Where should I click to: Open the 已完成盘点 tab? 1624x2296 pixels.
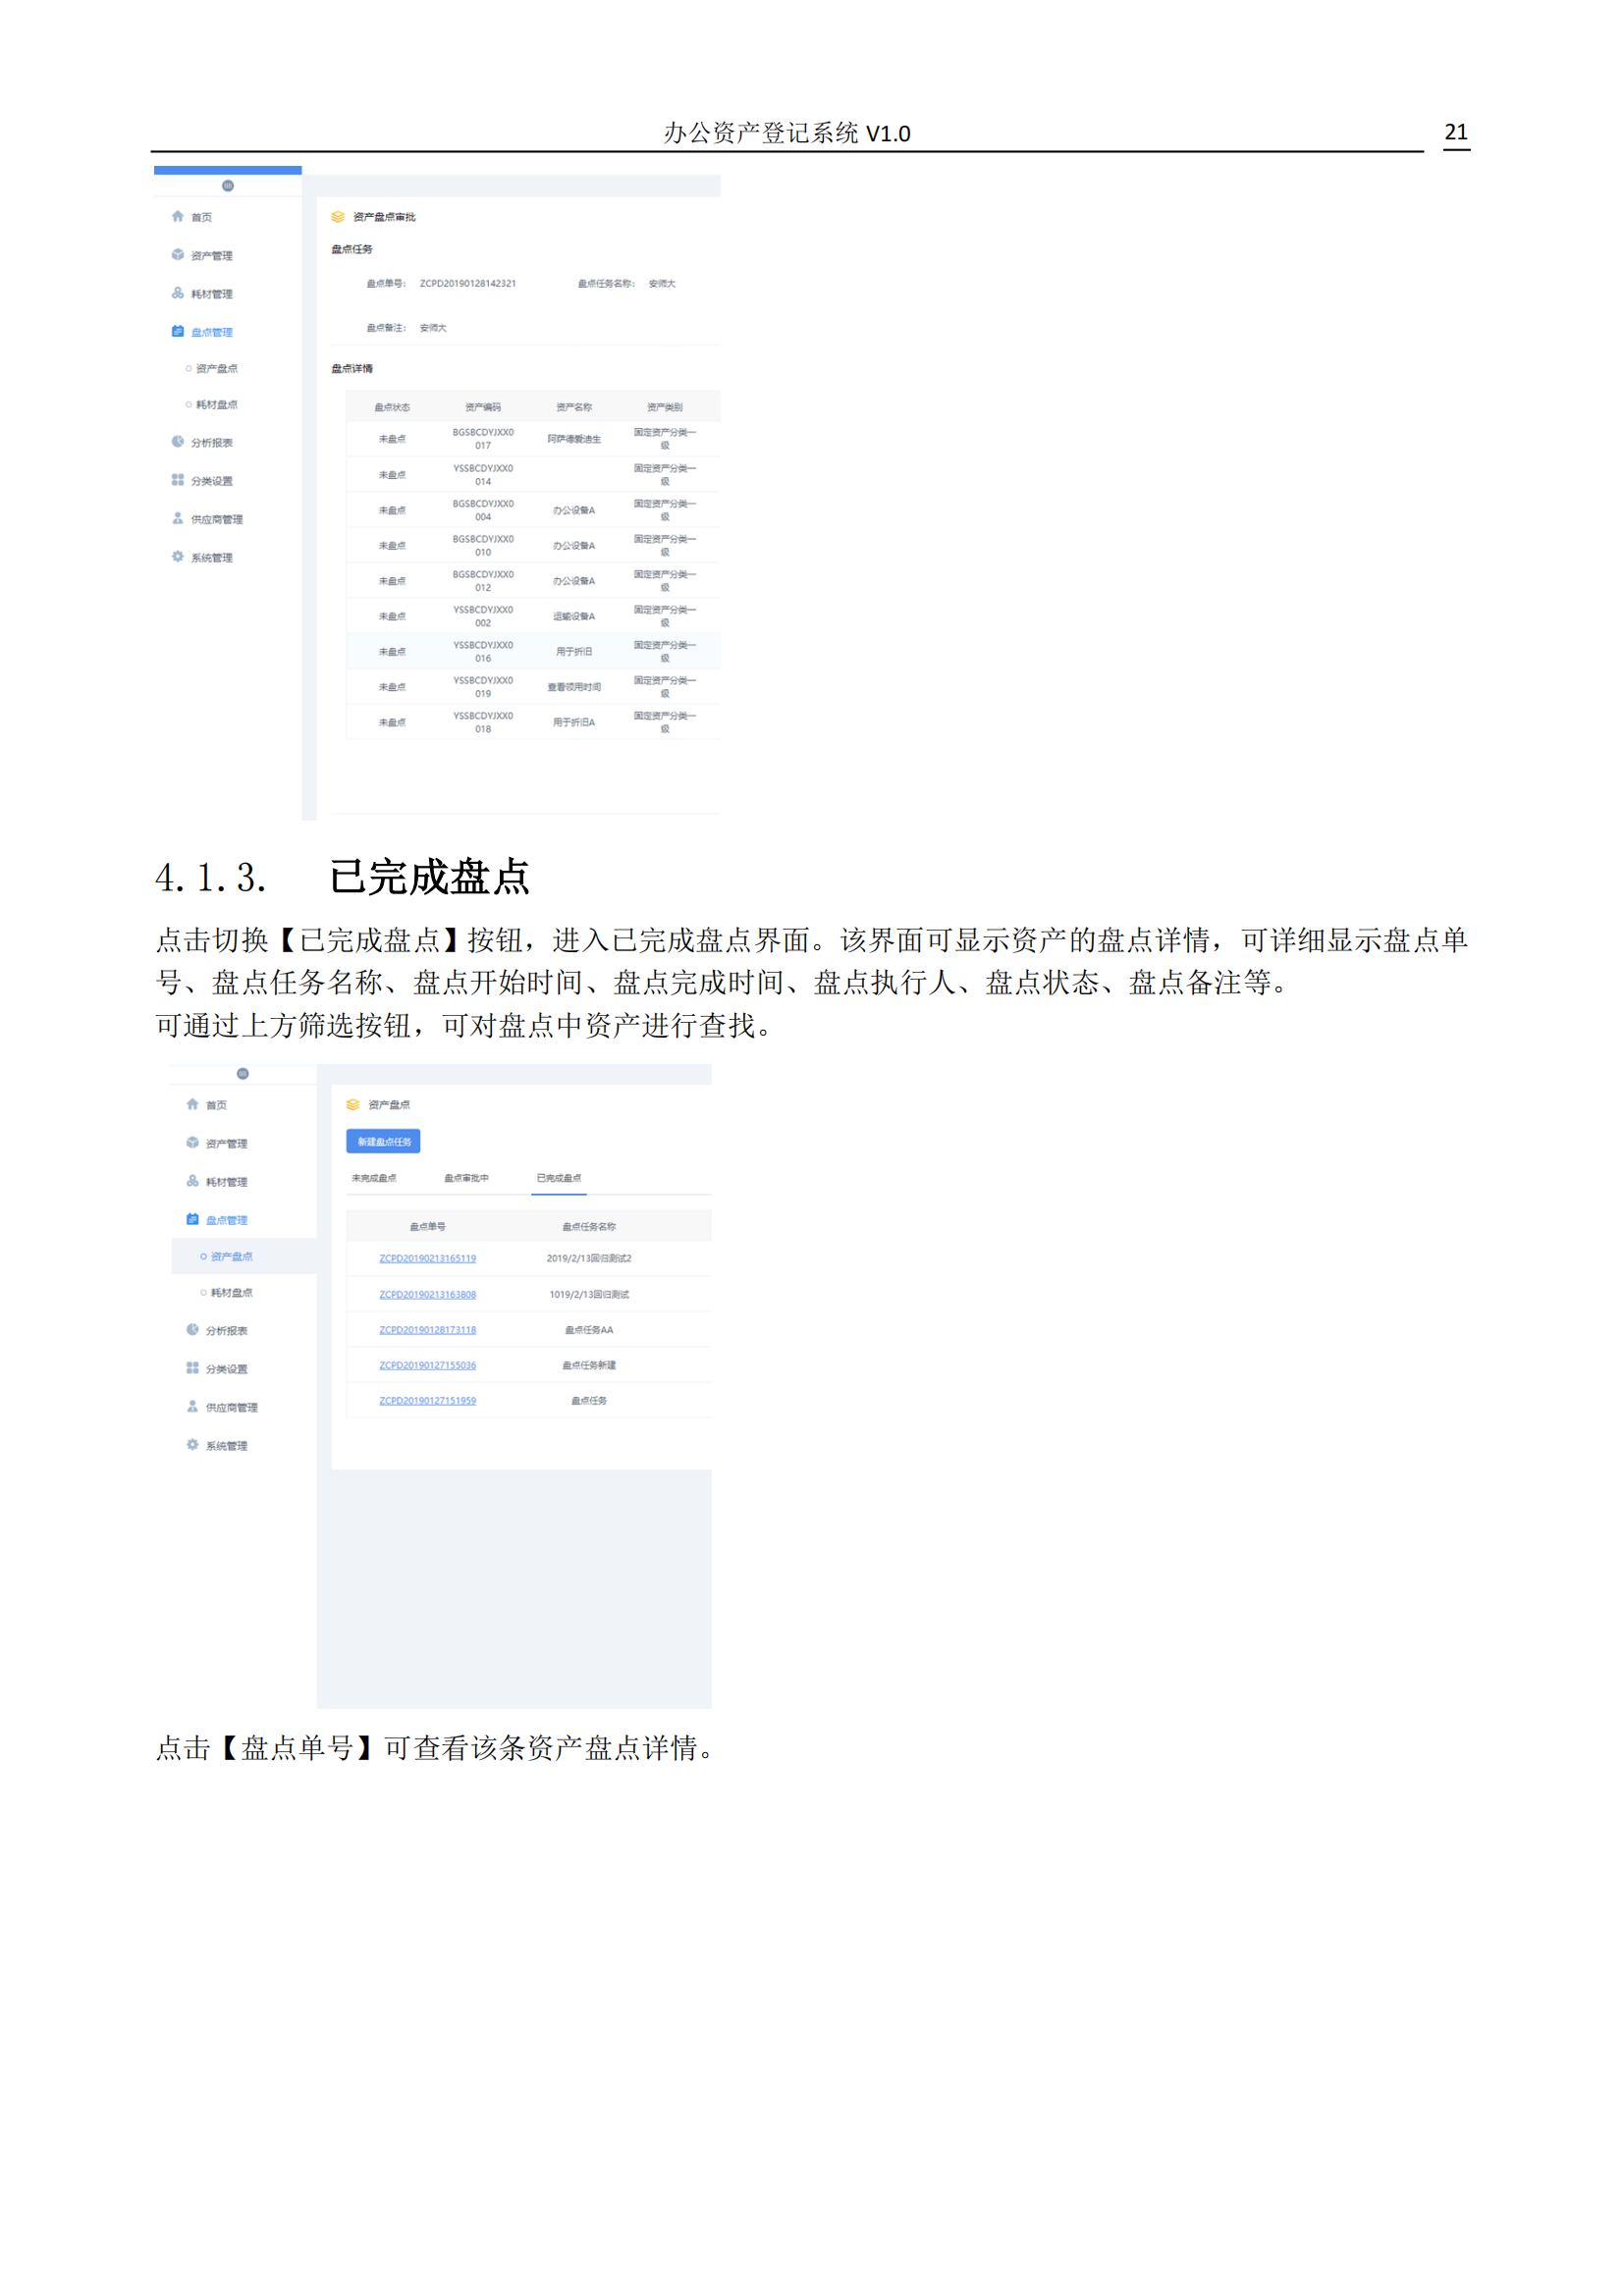tap(558, 1178)
